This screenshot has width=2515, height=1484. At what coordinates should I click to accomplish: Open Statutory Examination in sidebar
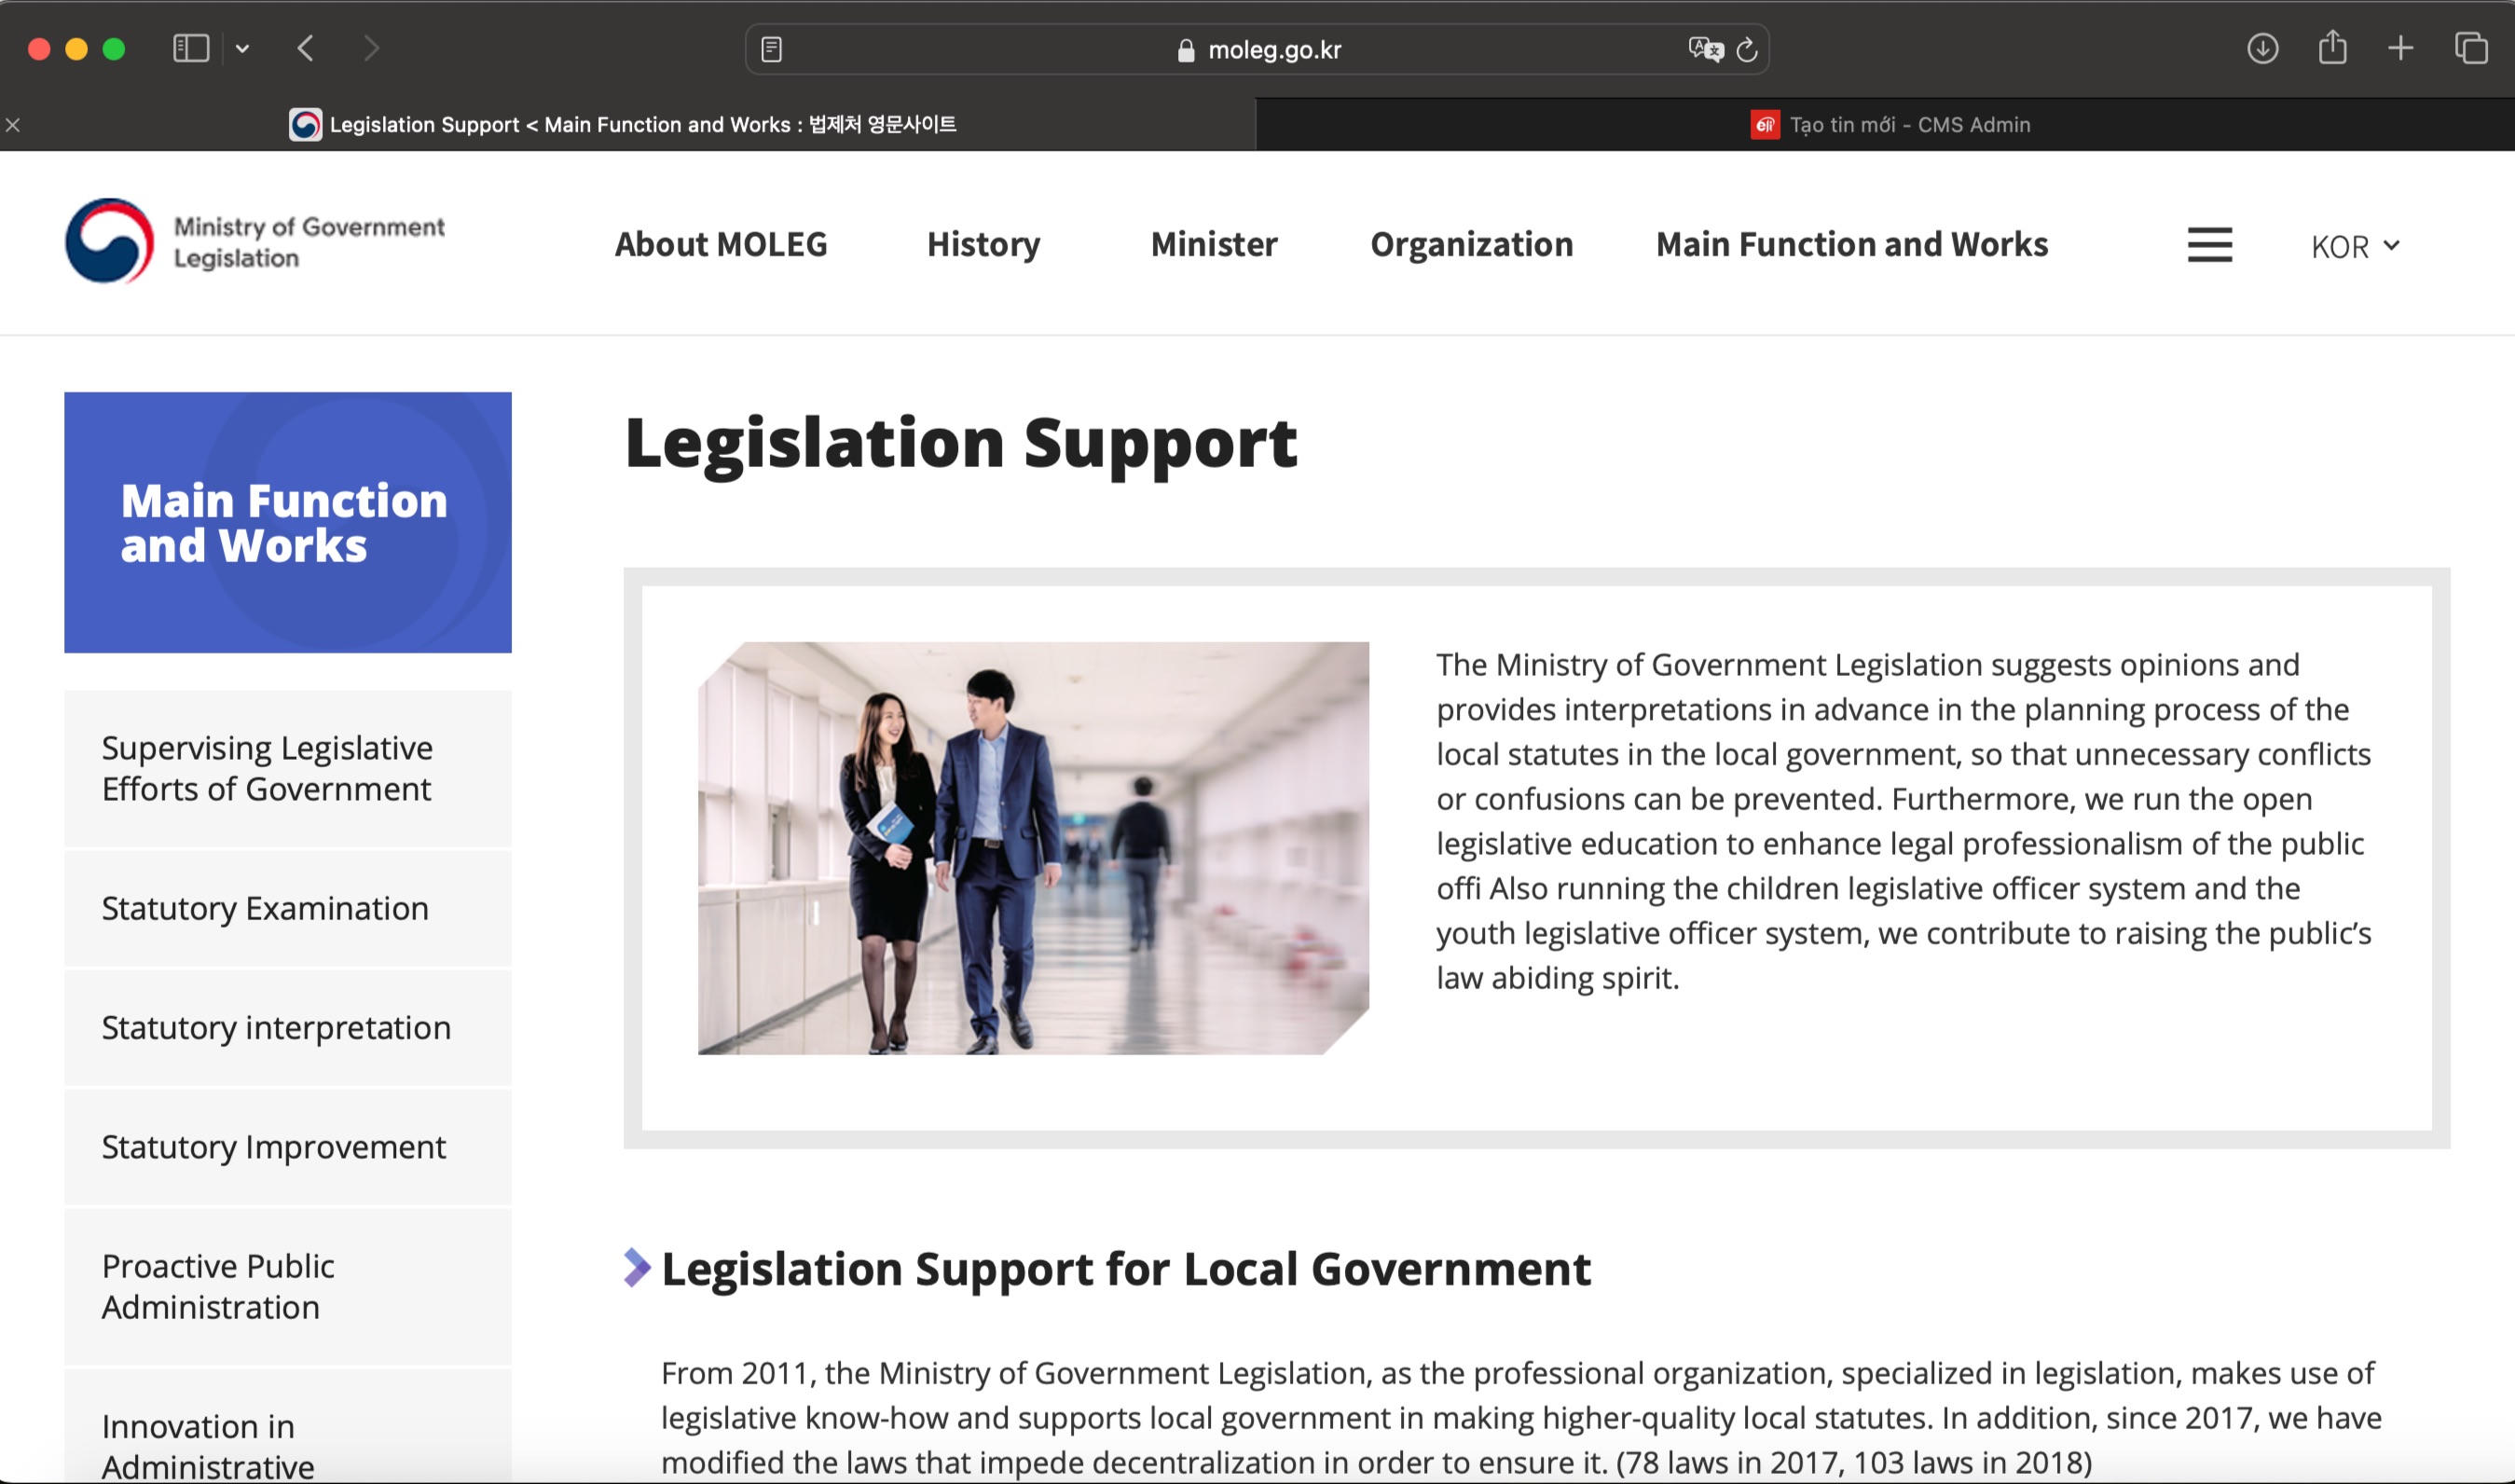point(265,908)
